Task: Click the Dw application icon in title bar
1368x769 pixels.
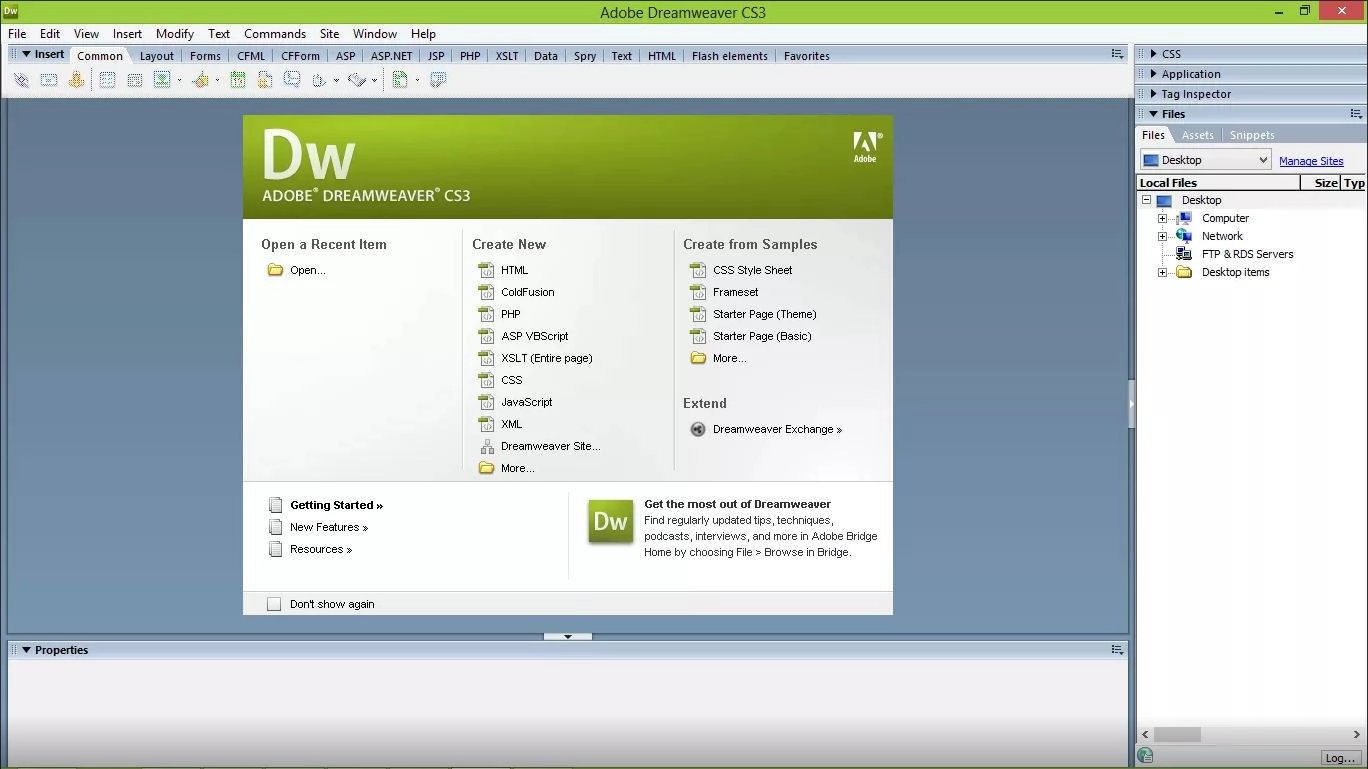Action: coord(10,11)
